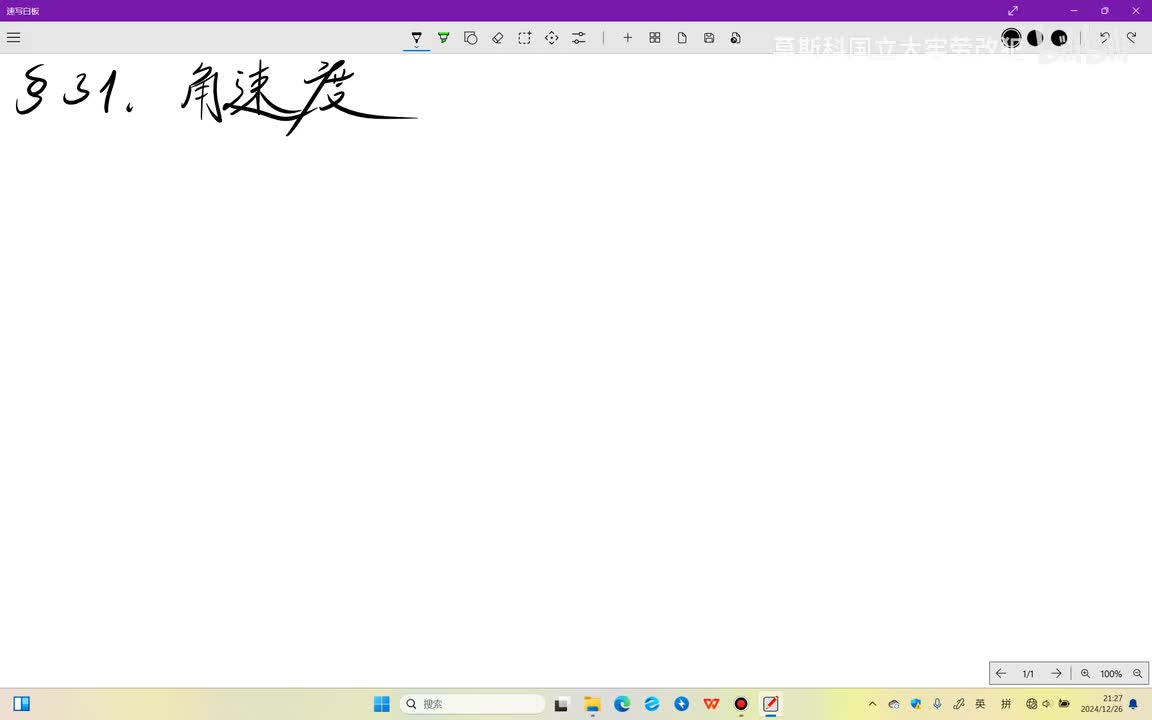The image size is (1152, 720).
Task: Switch to the whiteboard app taskbar icon
Action: tap(771, 704)
